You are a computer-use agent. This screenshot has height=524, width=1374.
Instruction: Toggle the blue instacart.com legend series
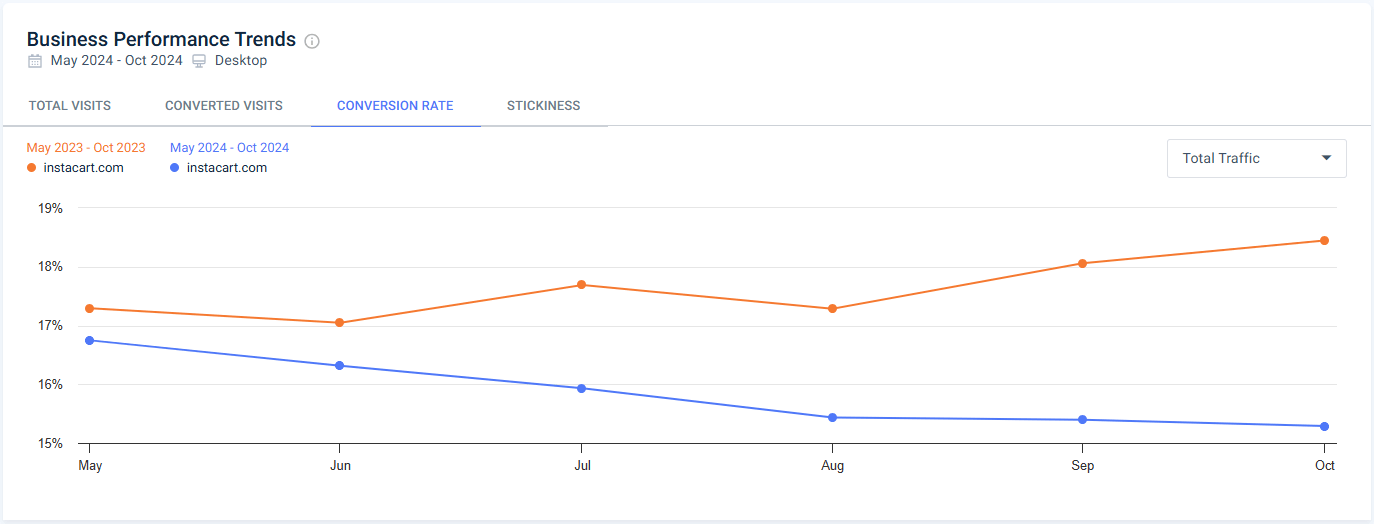(175, 168)
